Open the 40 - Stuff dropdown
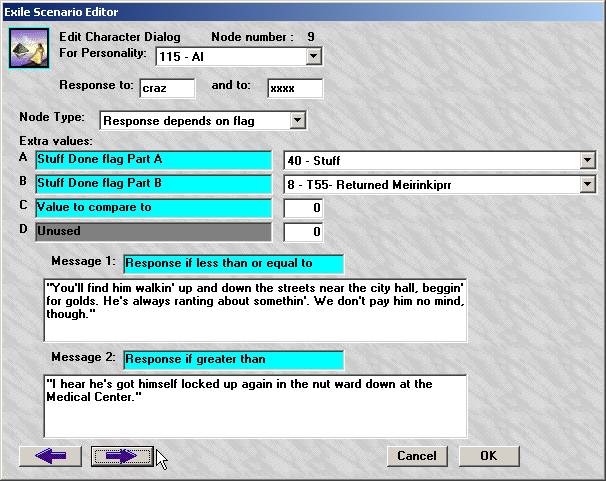Image resolution: width=606 pixels, height=481 pixels. (586, 160)
